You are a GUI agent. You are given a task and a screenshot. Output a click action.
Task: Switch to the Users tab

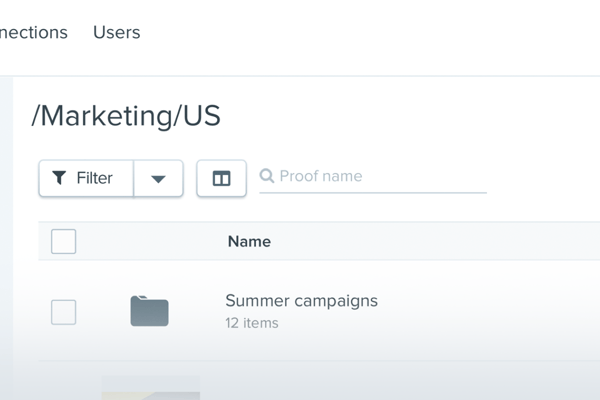coord(116,32)
